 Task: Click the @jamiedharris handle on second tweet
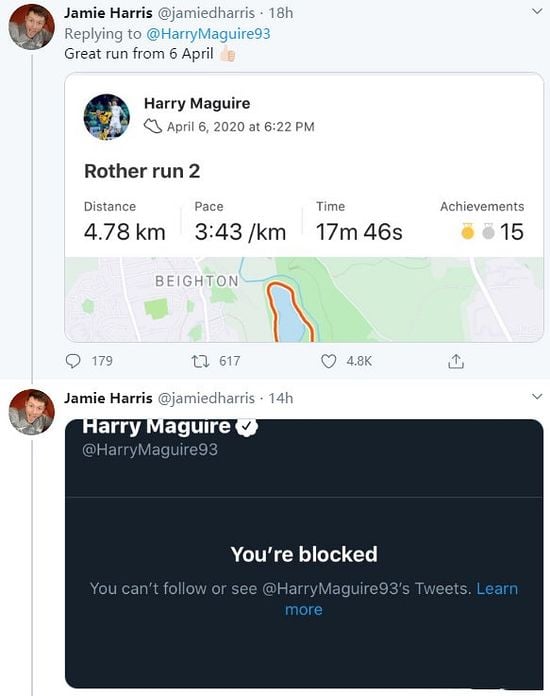206,398
